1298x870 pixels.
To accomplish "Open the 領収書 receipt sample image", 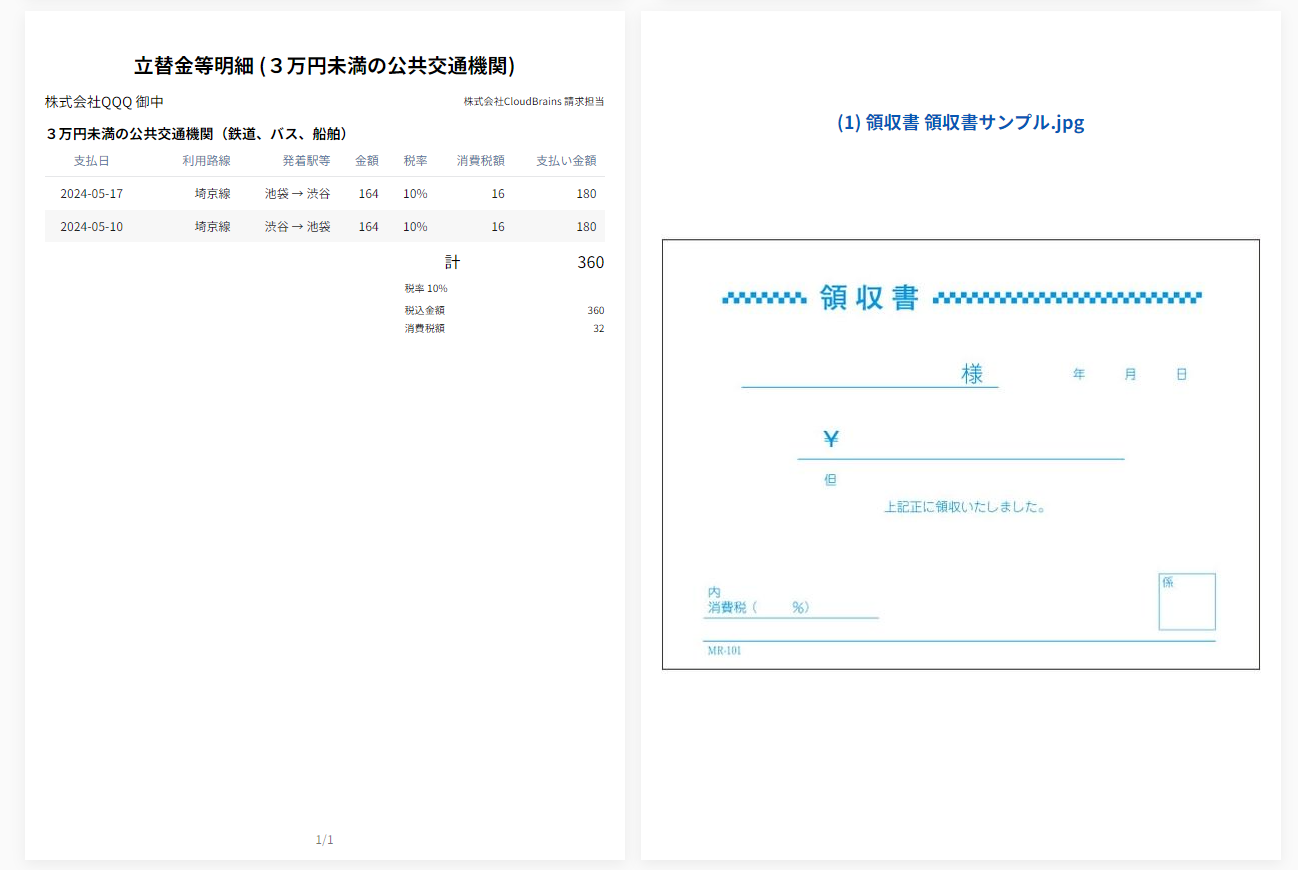I will click(961, 454).
